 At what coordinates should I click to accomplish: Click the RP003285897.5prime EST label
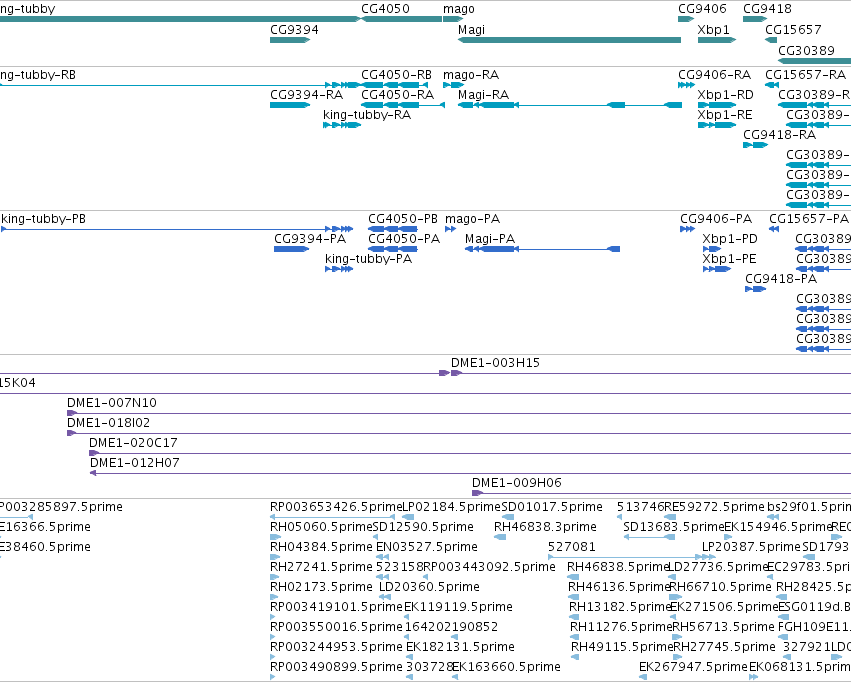[61, 507]
